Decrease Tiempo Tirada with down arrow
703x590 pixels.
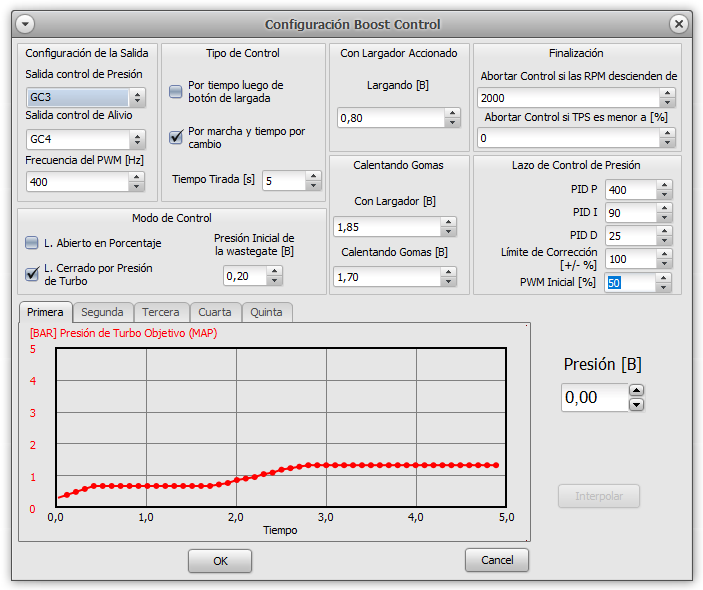point(313,186)
